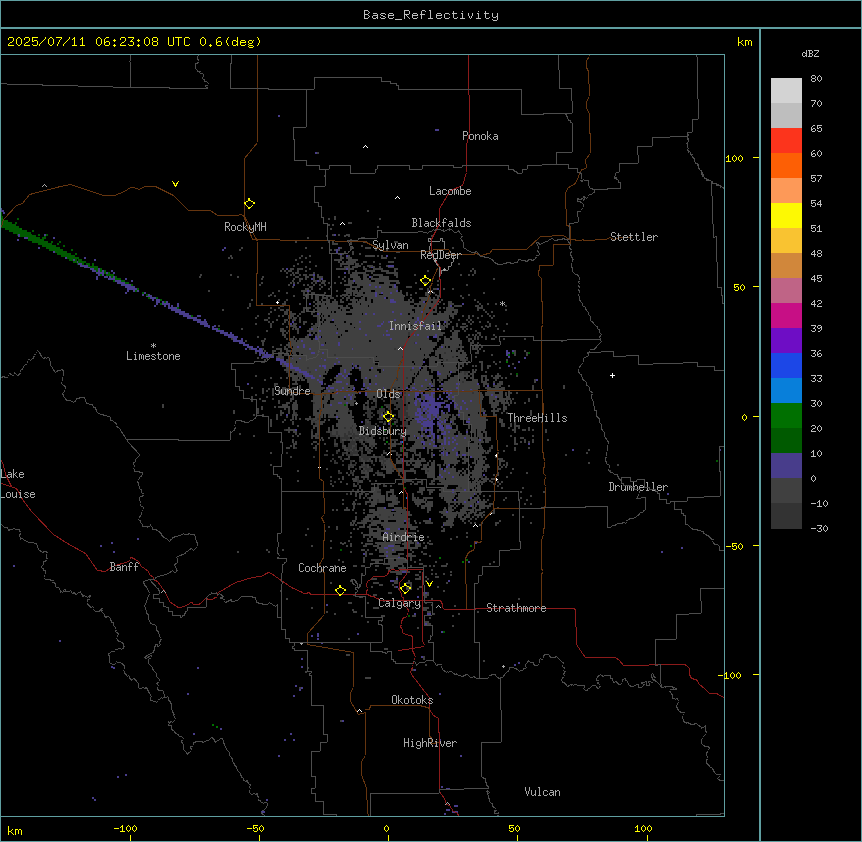Select the Stettler label
862x842 pixels.
633,237
